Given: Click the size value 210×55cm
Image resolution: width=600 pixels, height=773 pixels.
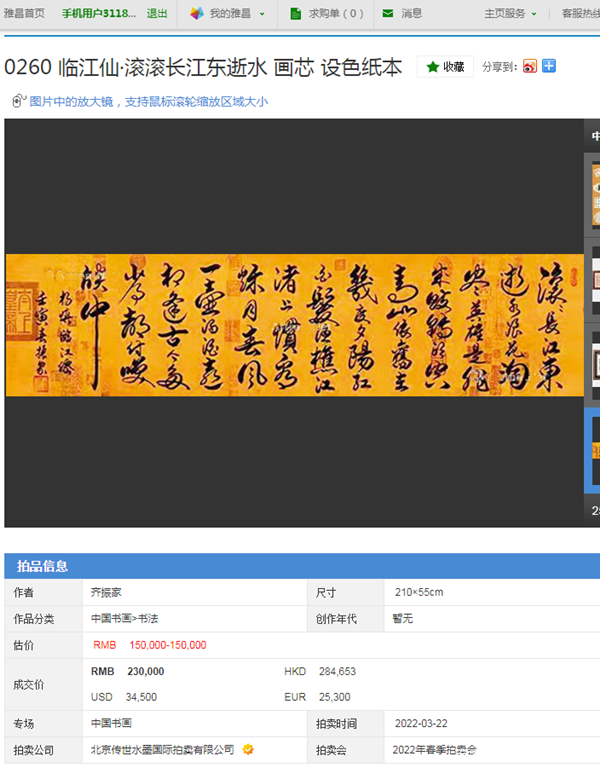Looking at the screenshot, I should (419, 592).
